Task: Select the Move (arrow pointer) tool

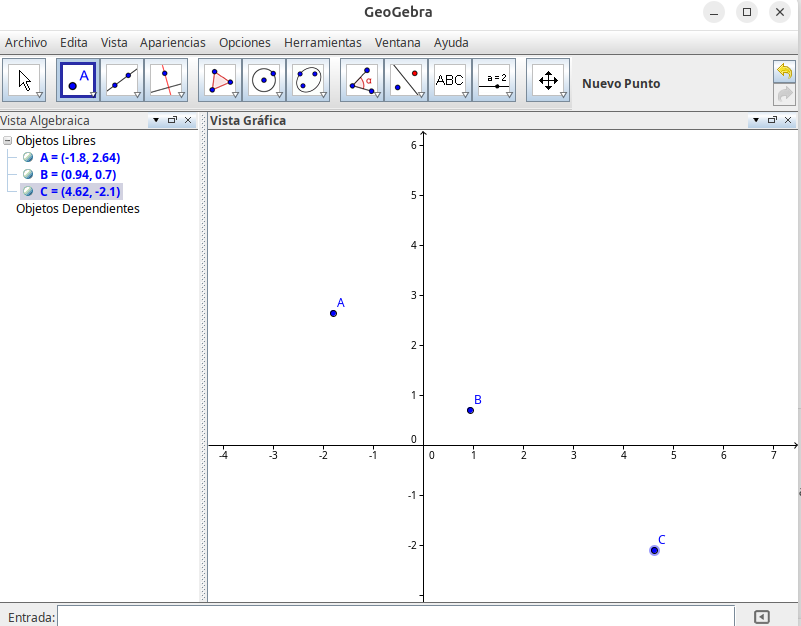Action: (25, 79)
